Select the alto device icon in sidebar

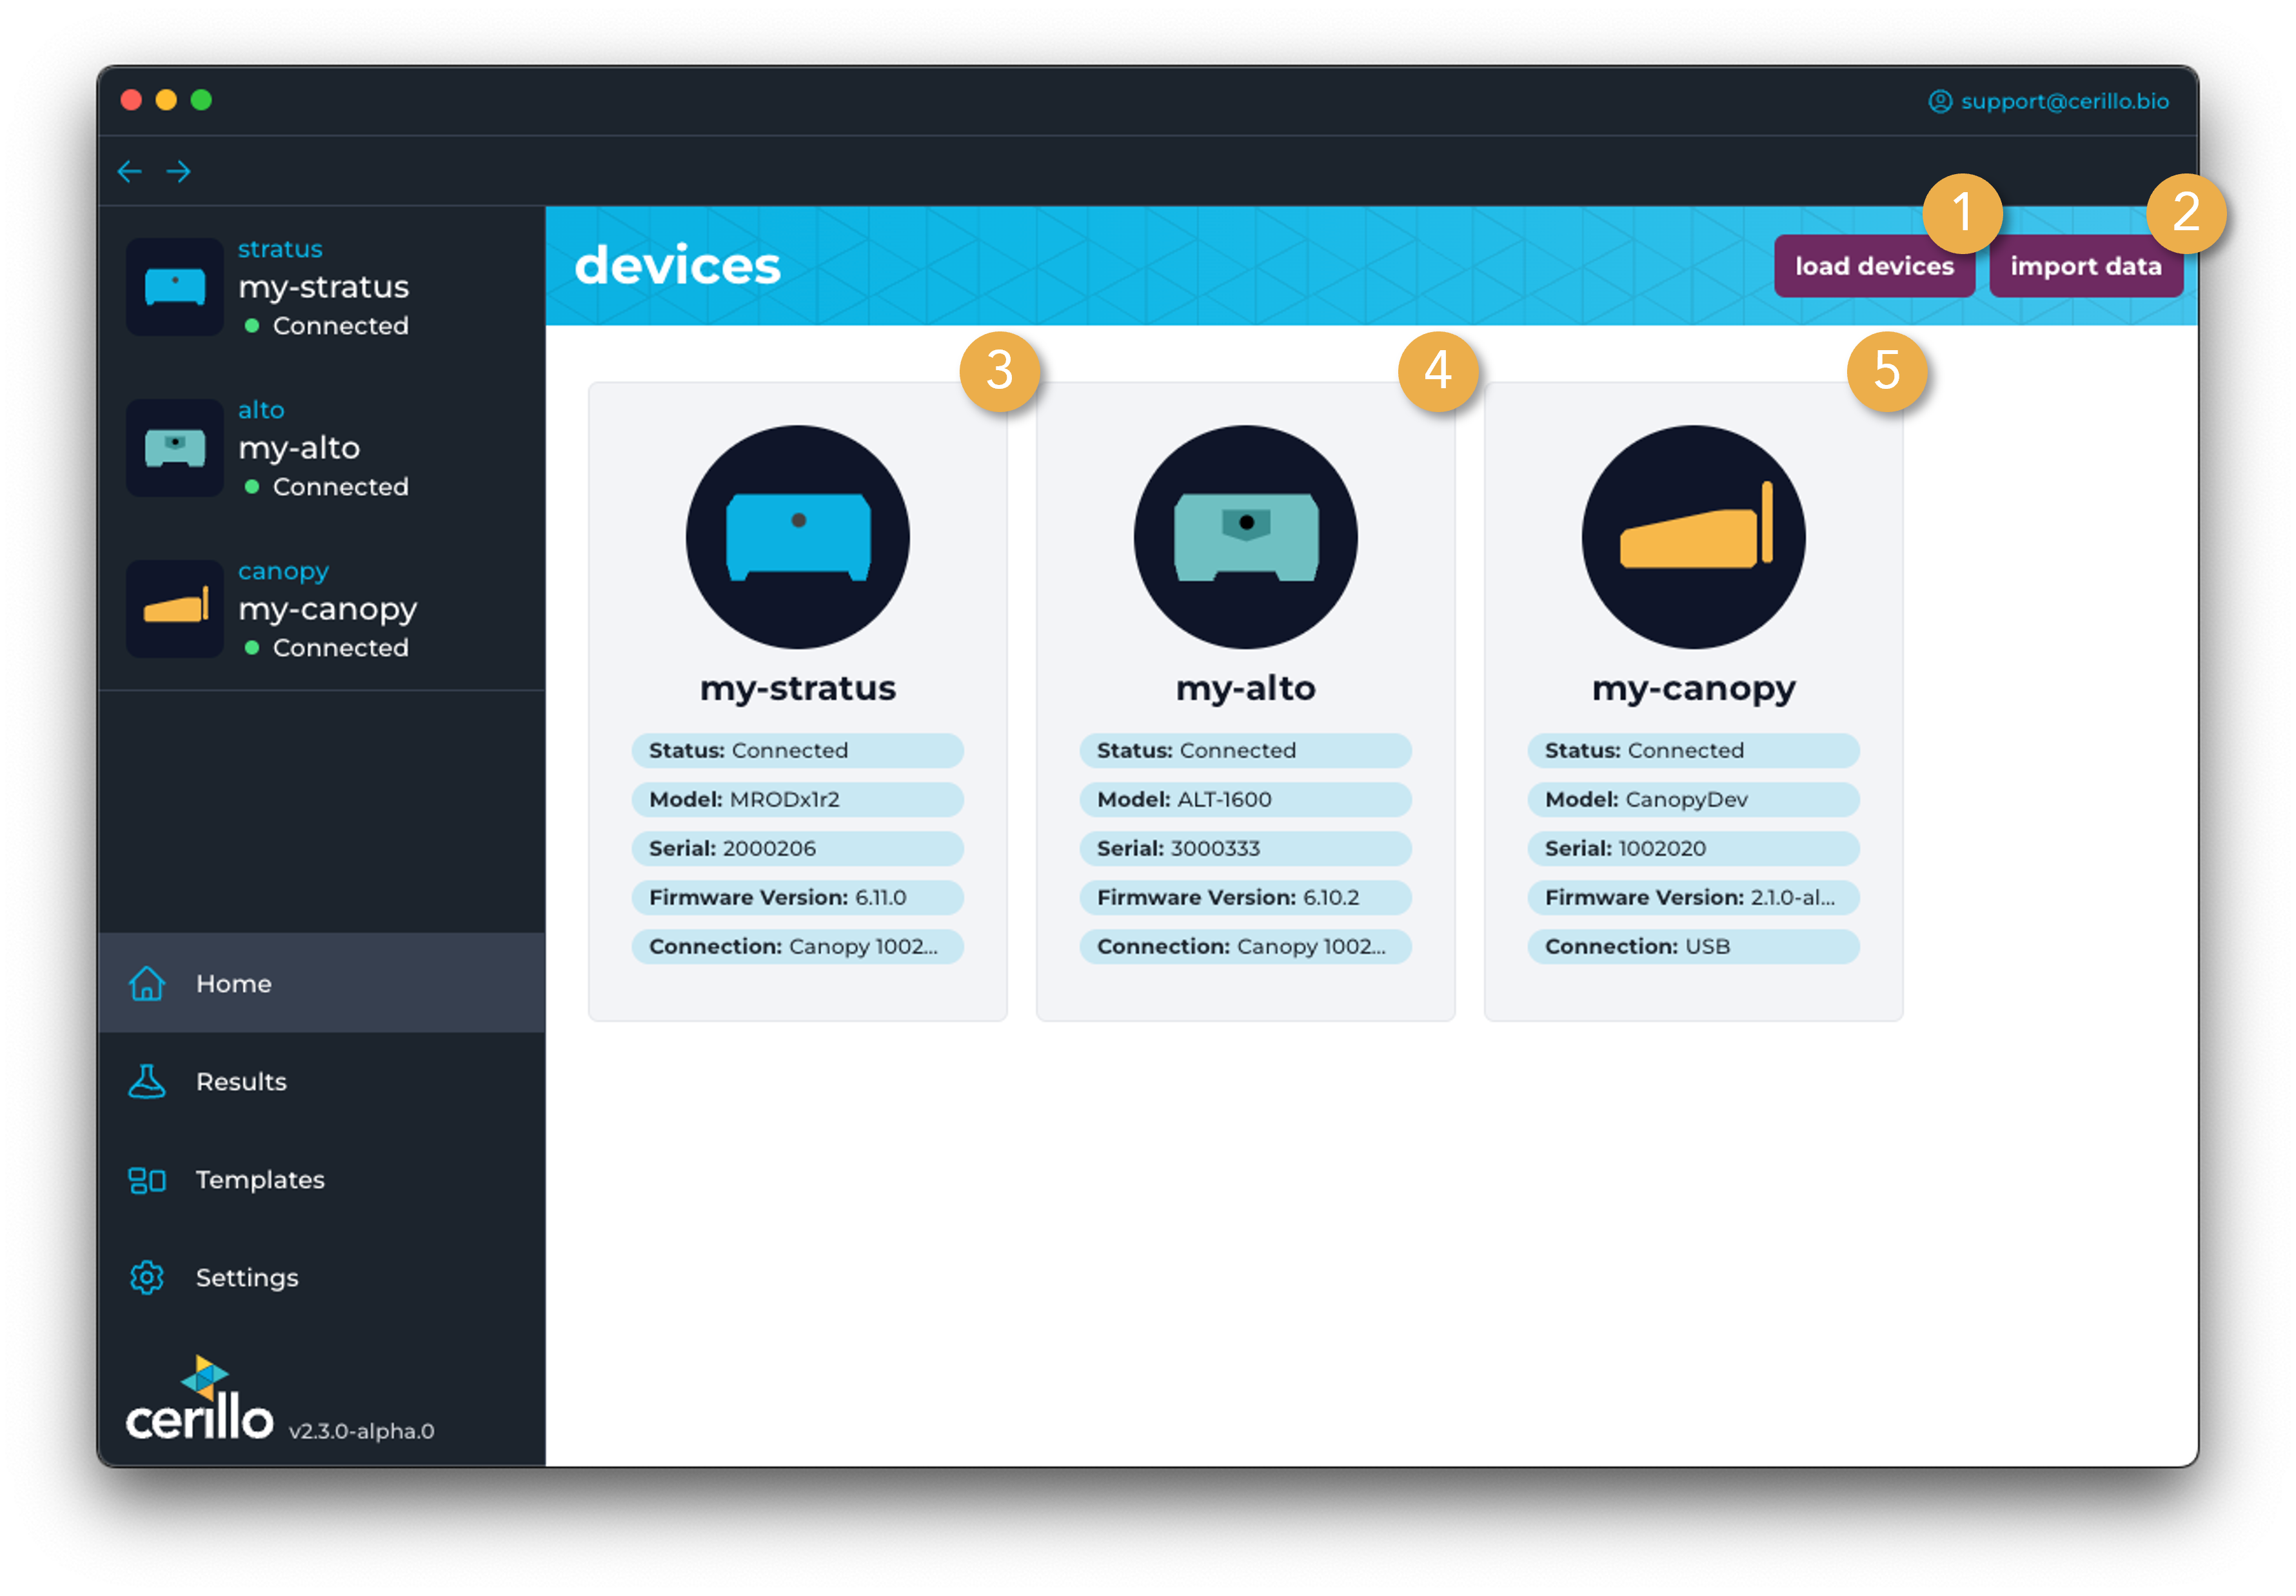(175, 448)
